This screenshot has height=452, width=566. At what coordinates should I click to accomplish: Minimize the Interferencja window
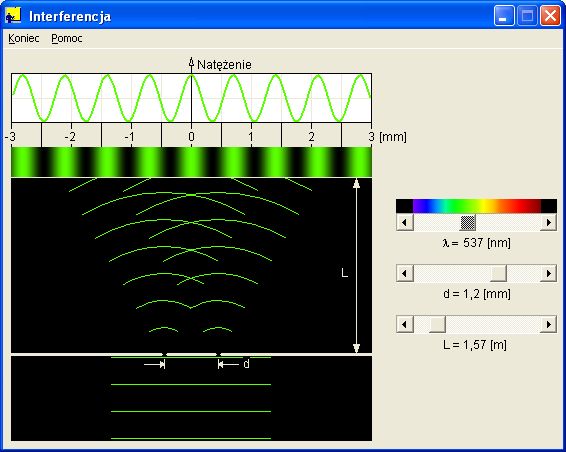pyautogui.click(x=504, y=16)
